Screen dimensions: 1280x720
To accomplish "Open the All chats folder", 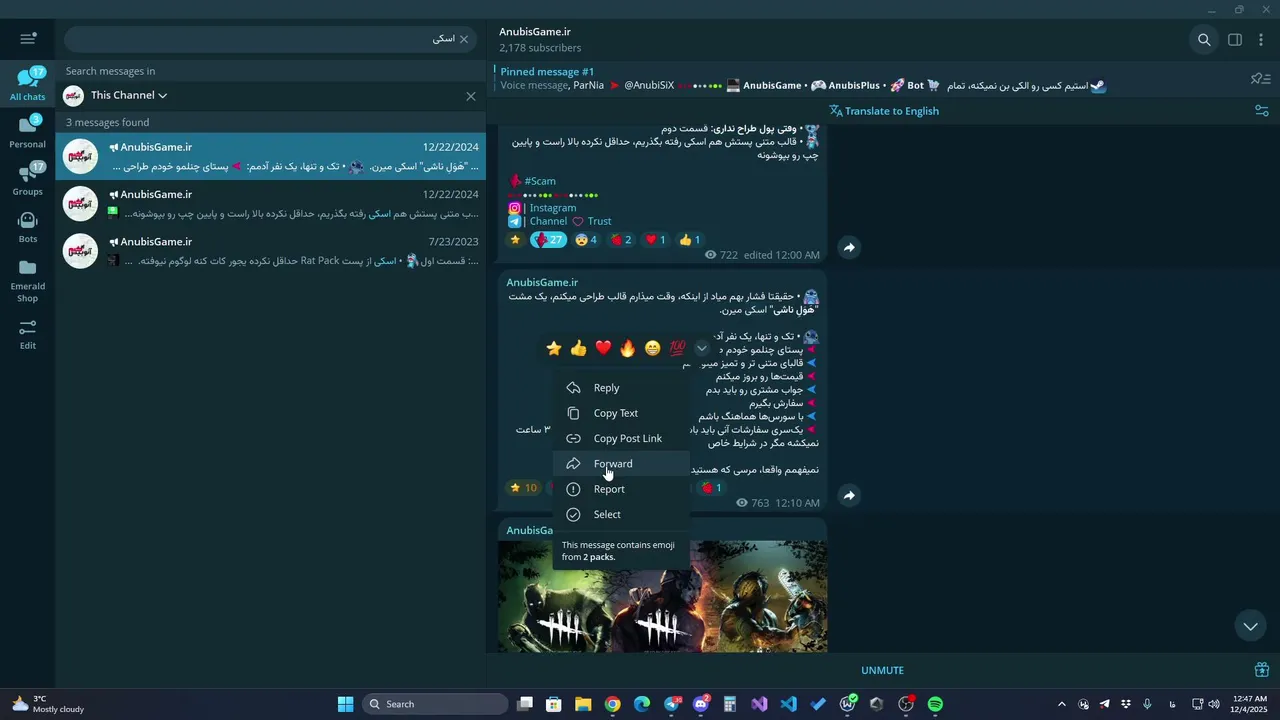I will 27,84.
